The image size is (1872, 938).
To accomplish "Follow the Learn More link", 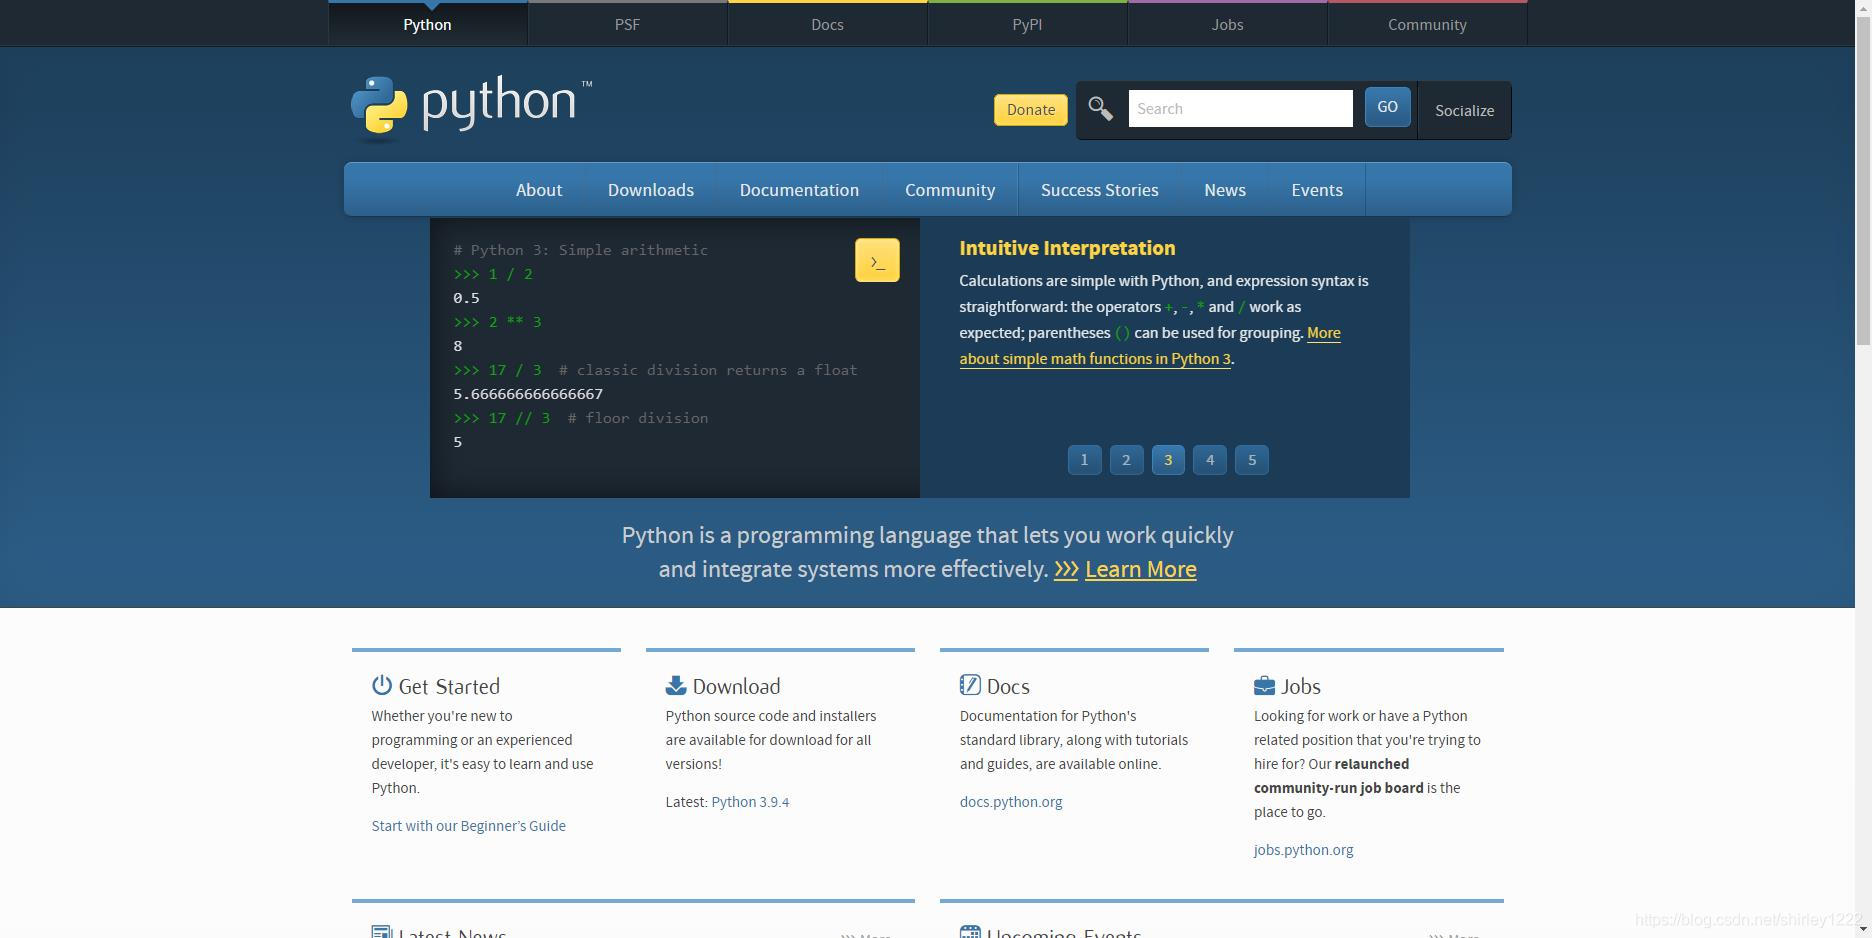I will coord(1140,569).
